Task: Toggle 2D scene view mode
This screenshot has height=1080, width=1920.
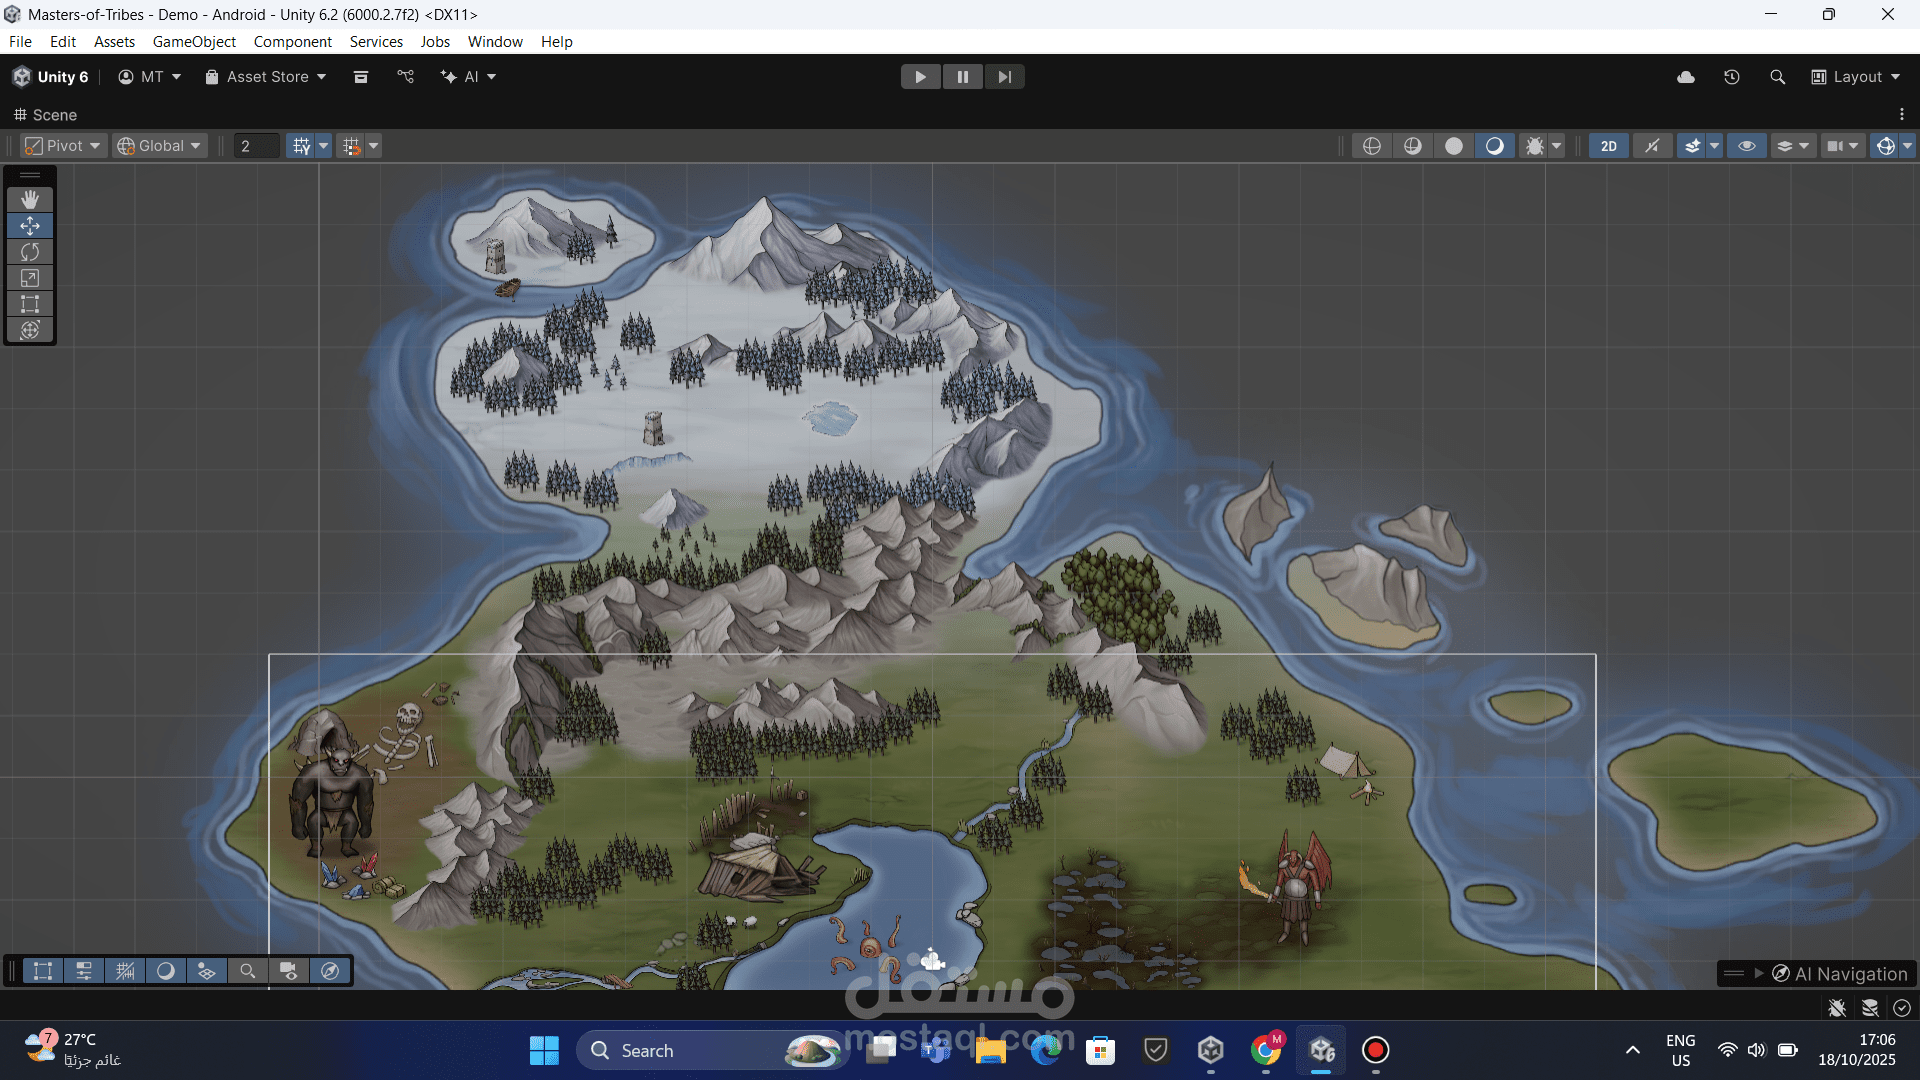Action: [x=1608, y=146]
